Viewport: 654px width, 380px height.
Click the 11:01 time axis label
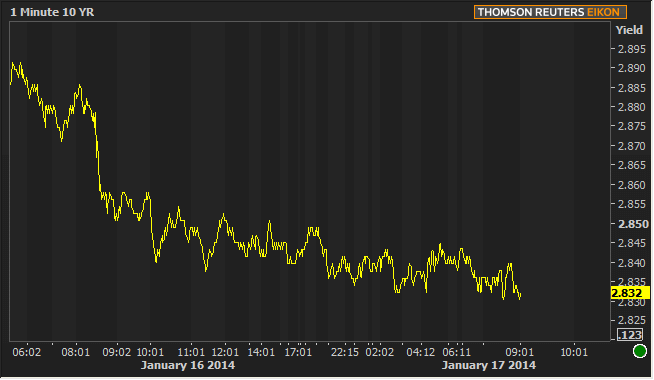(x=191, y=352)
